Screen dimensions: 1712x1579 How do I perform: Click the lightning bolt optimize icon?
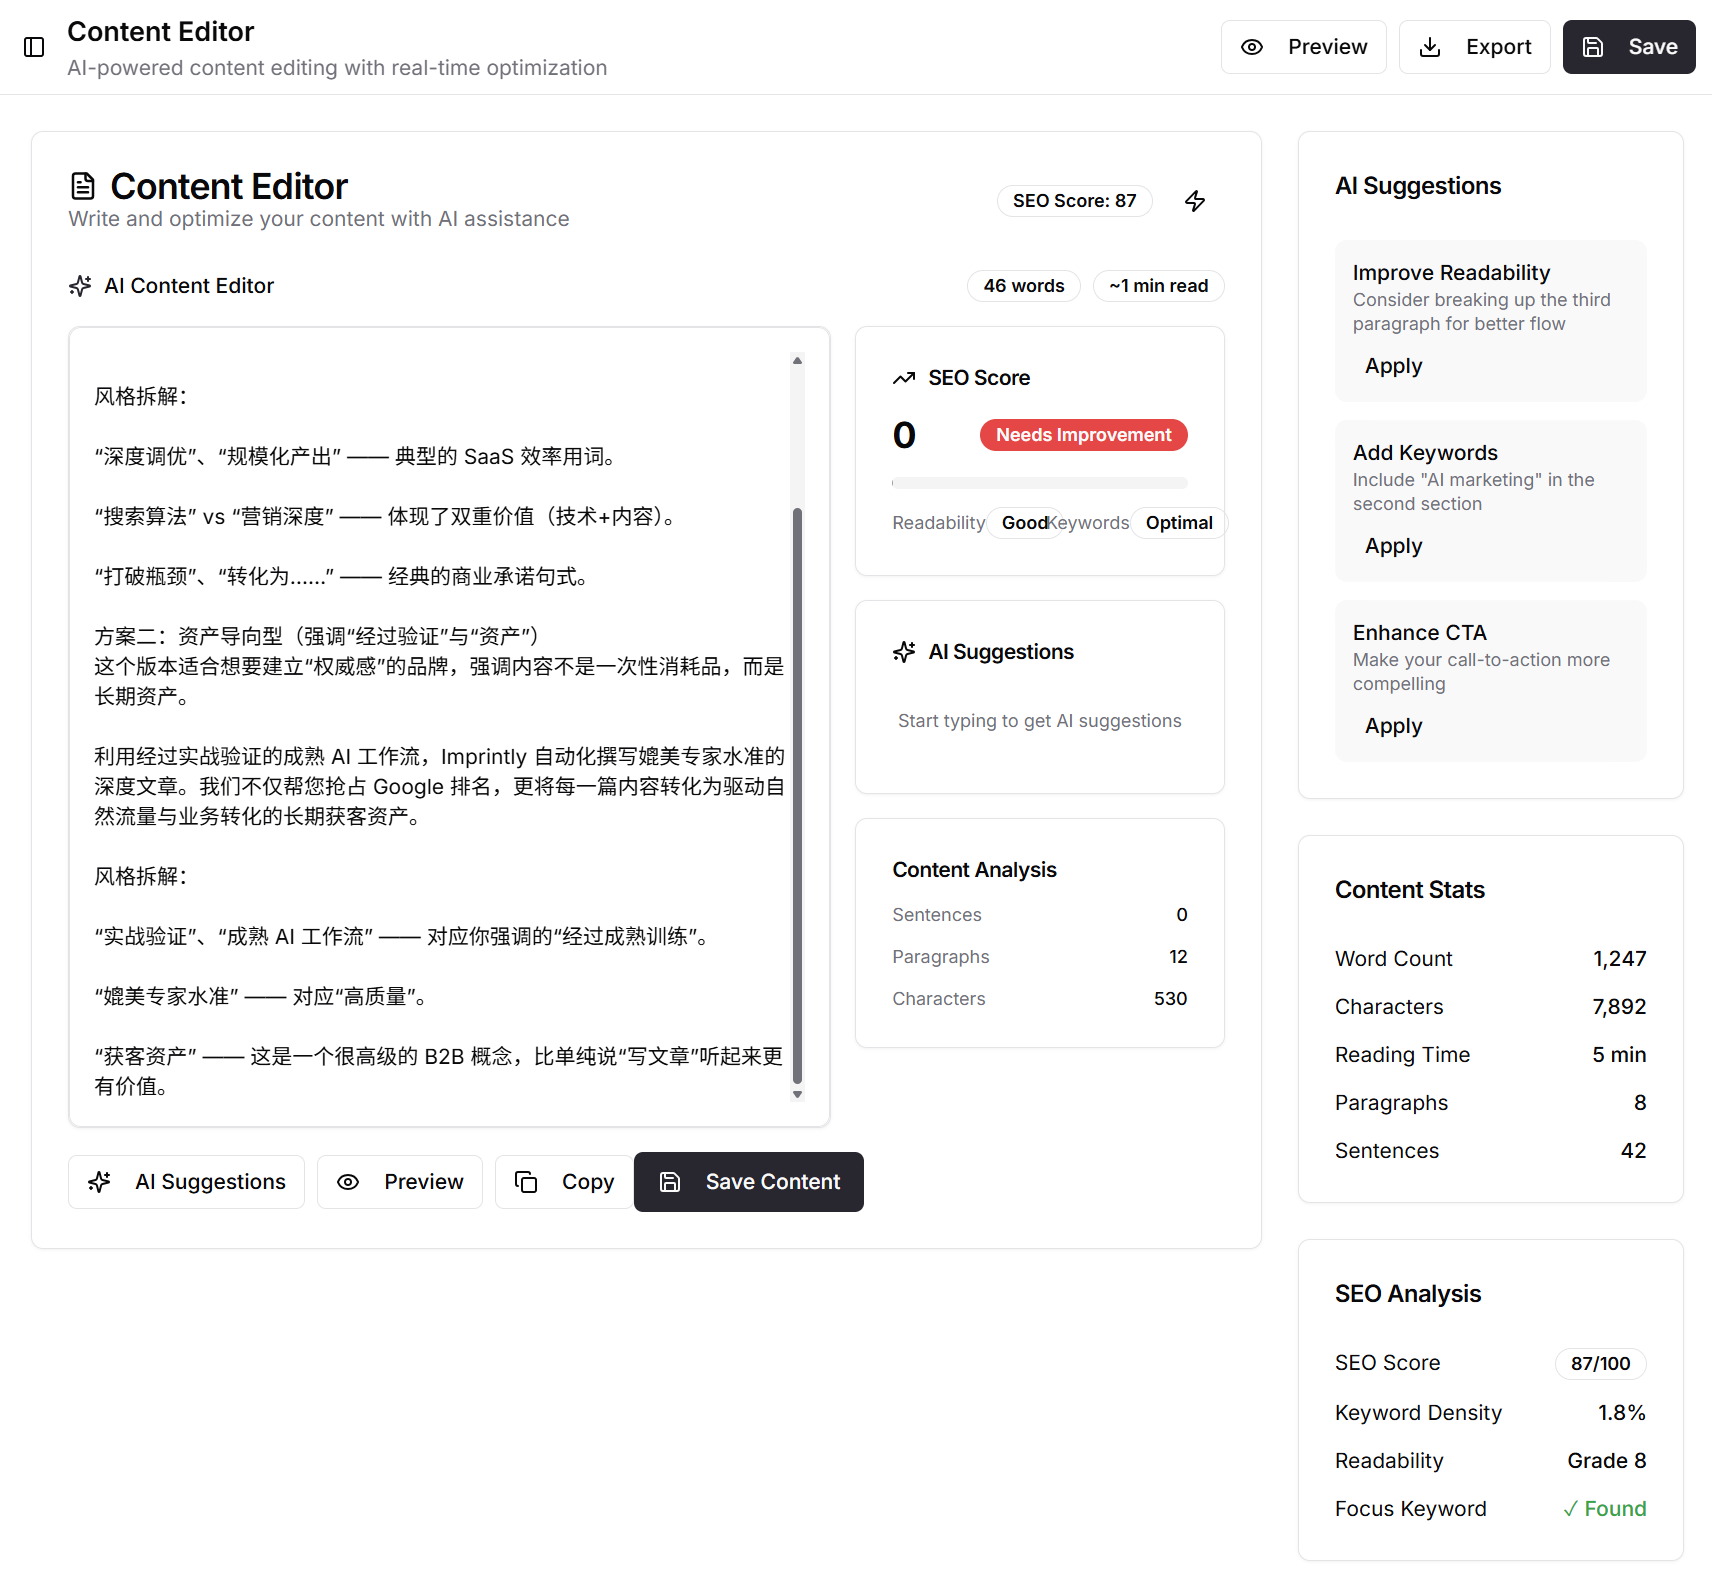(x=1195, y=201)
